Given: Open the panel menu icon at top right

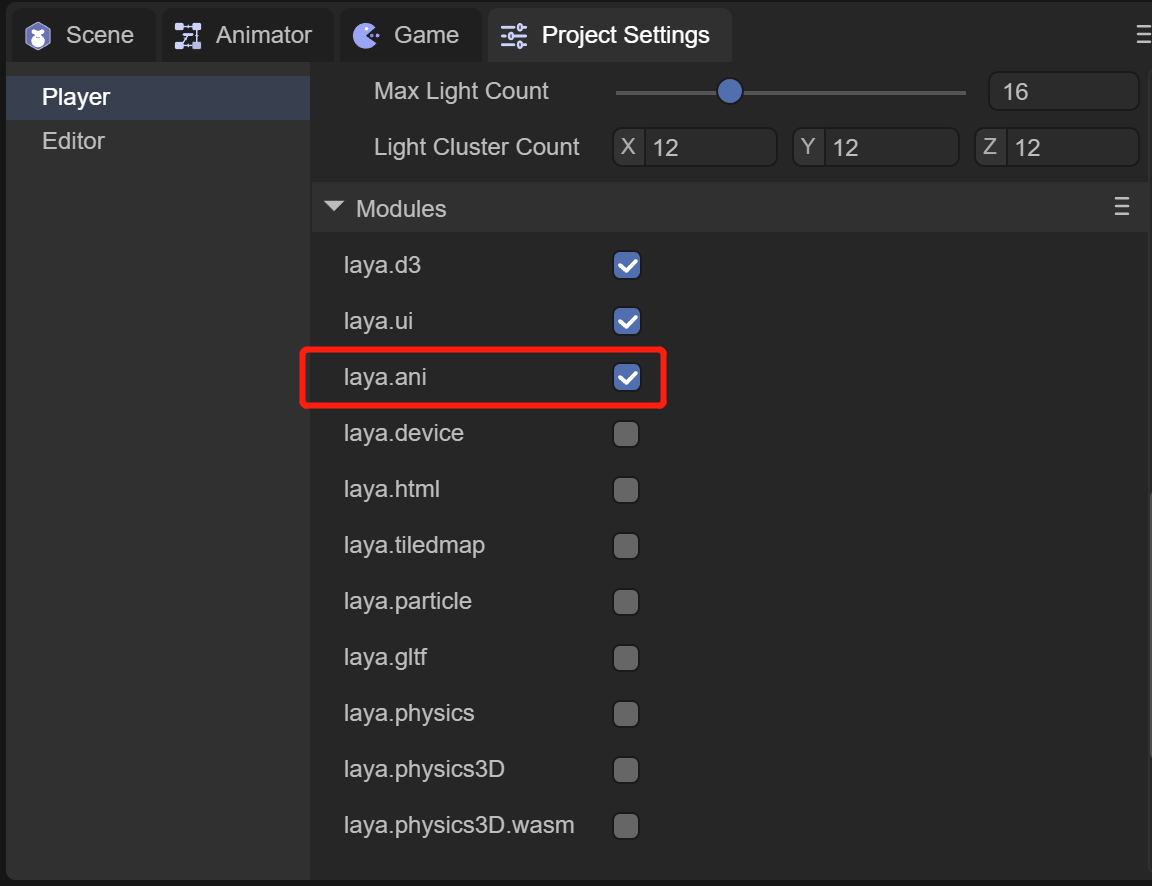Looking at the screenshot, I should (x=1144, y=35).
